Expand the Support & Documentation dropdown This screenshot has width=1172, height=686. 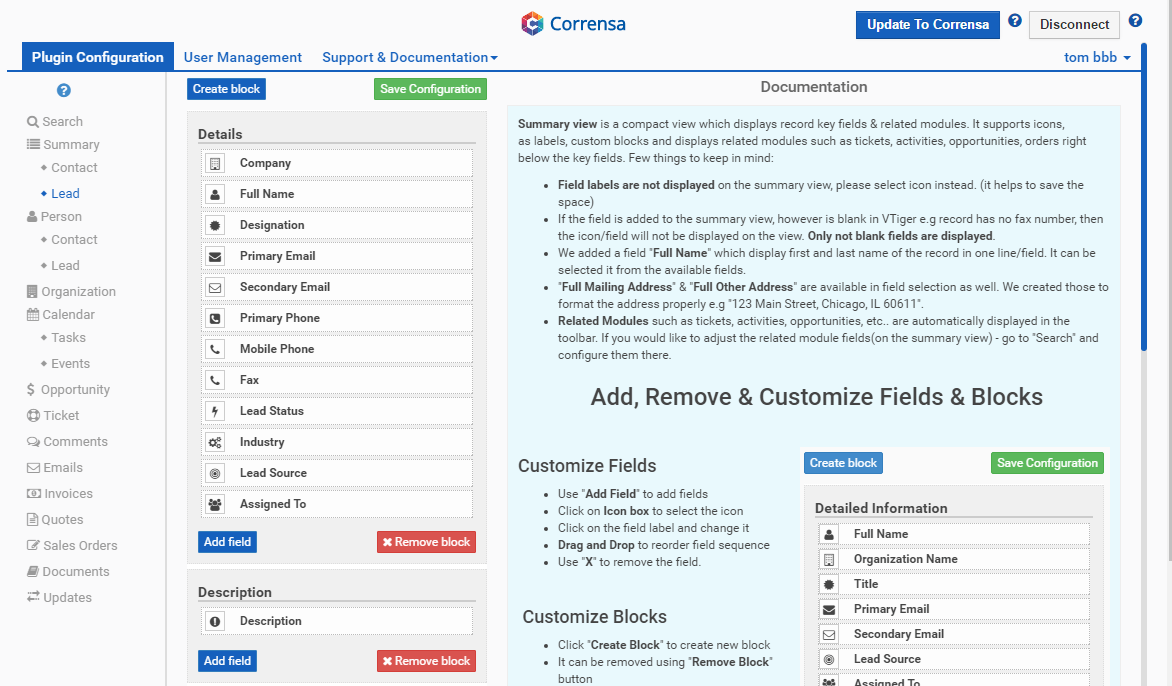coord(410,58)
